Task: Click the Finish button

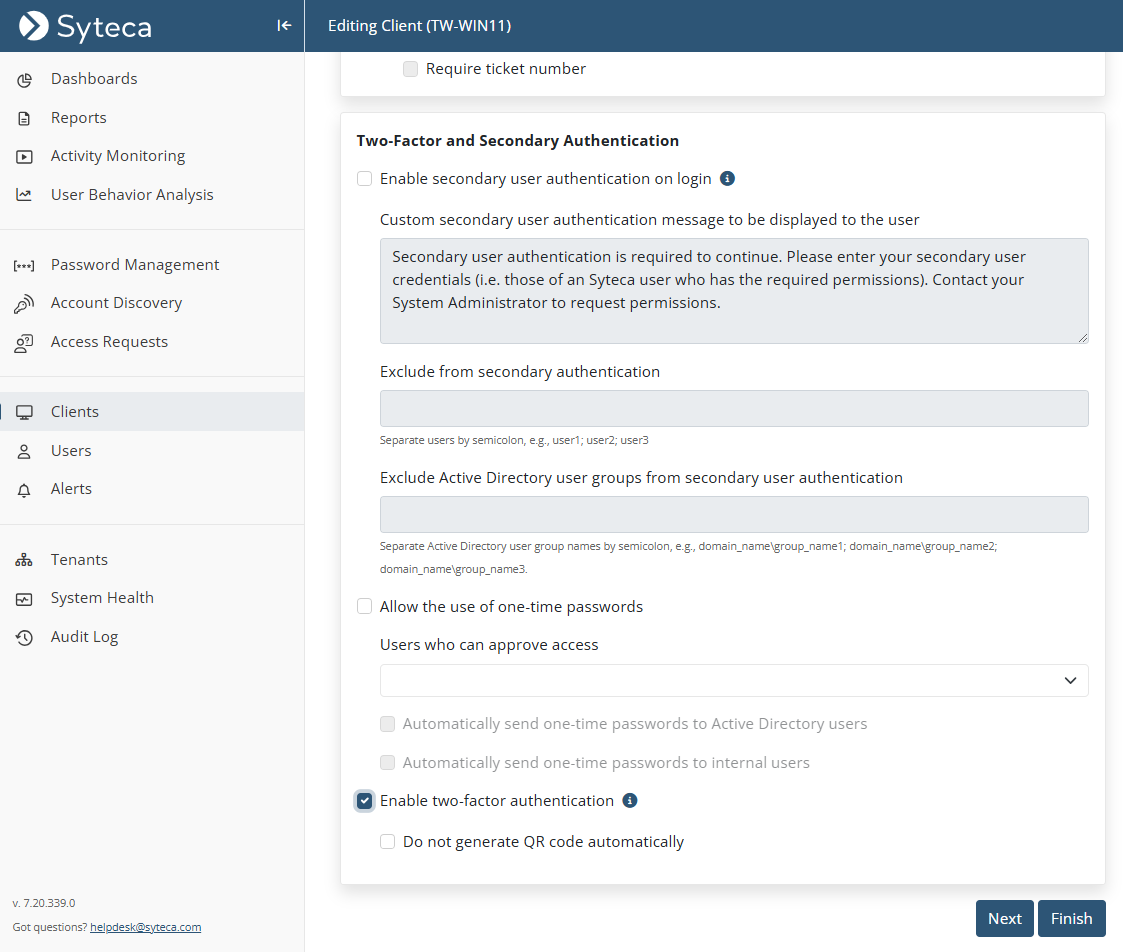Action: click(x=1071, y=919)
